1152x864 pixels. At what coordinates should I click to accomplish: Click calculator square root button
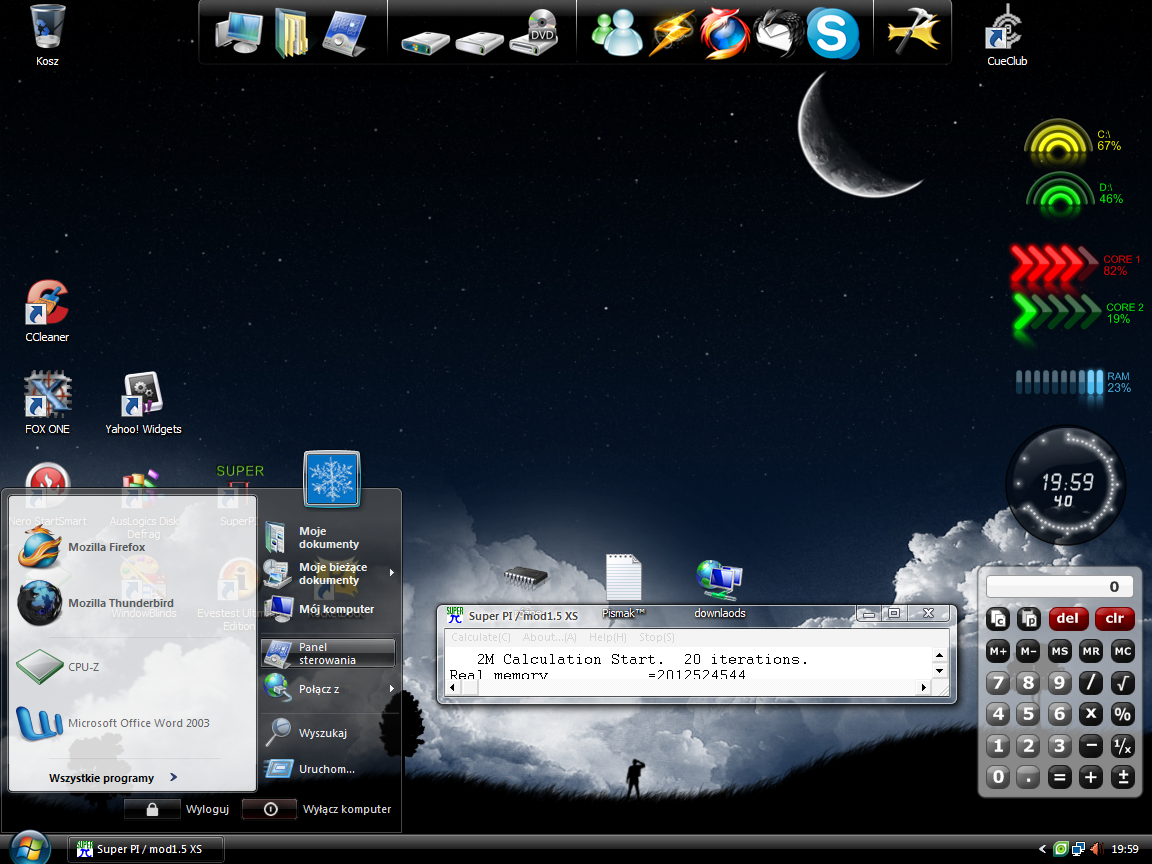point(1123,683)
